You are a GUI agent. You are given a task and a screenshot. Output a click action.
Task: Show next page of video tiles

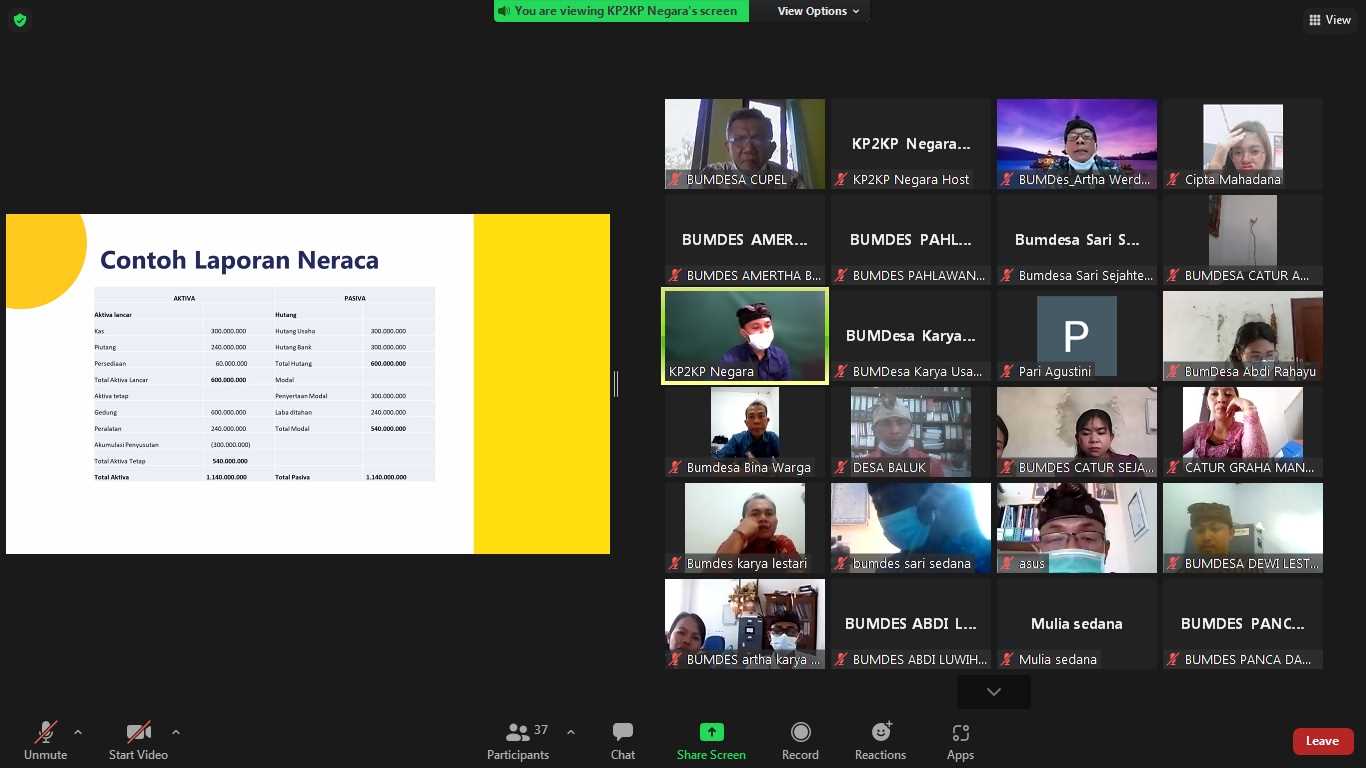[x=993, y=692]
